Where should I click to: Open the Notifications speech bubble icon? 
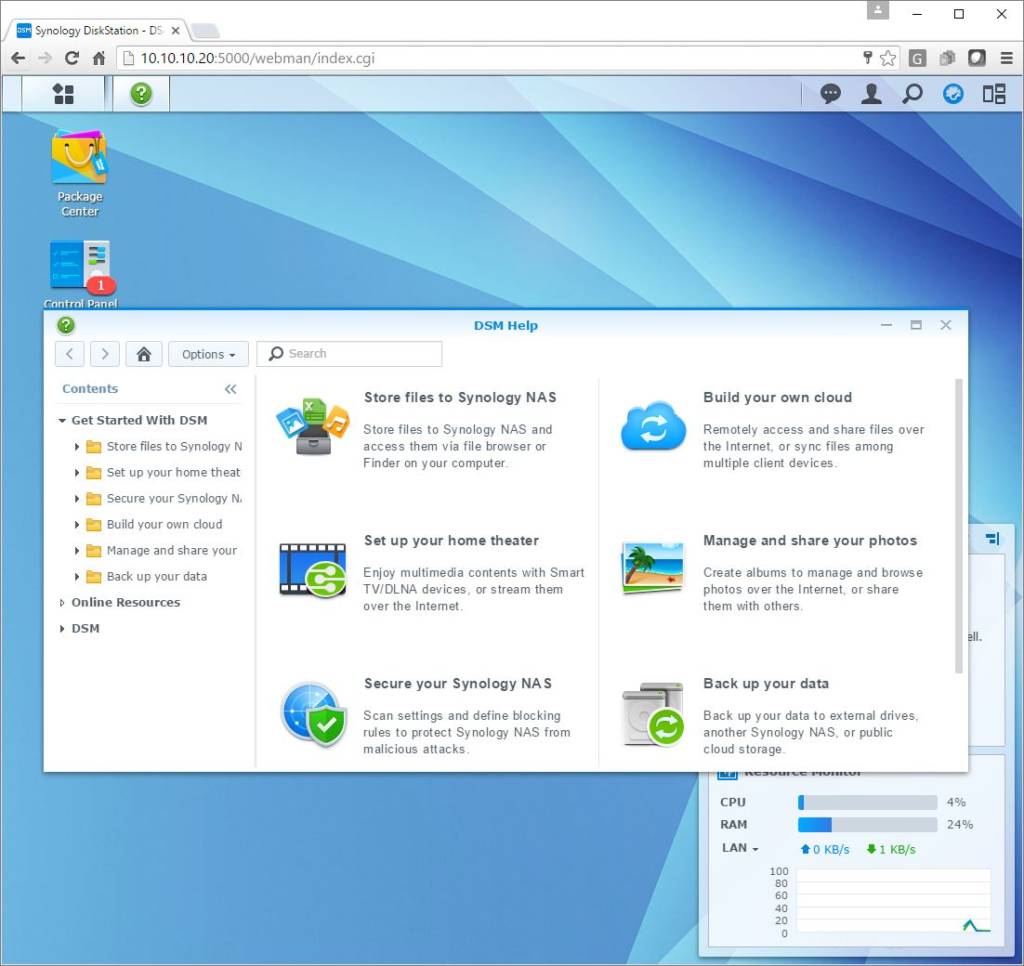830,94
